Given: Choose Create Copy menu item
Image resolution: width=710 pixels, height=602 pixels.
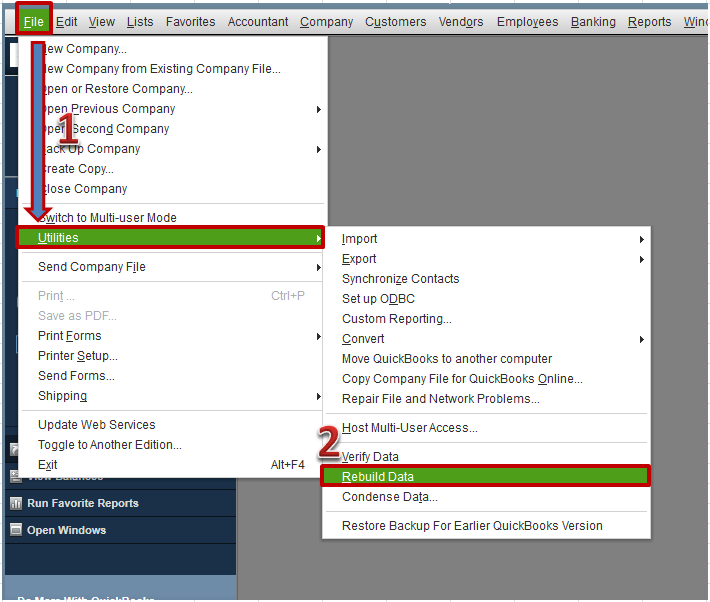Looking at the screenshot, I should (x=76, y=169).
